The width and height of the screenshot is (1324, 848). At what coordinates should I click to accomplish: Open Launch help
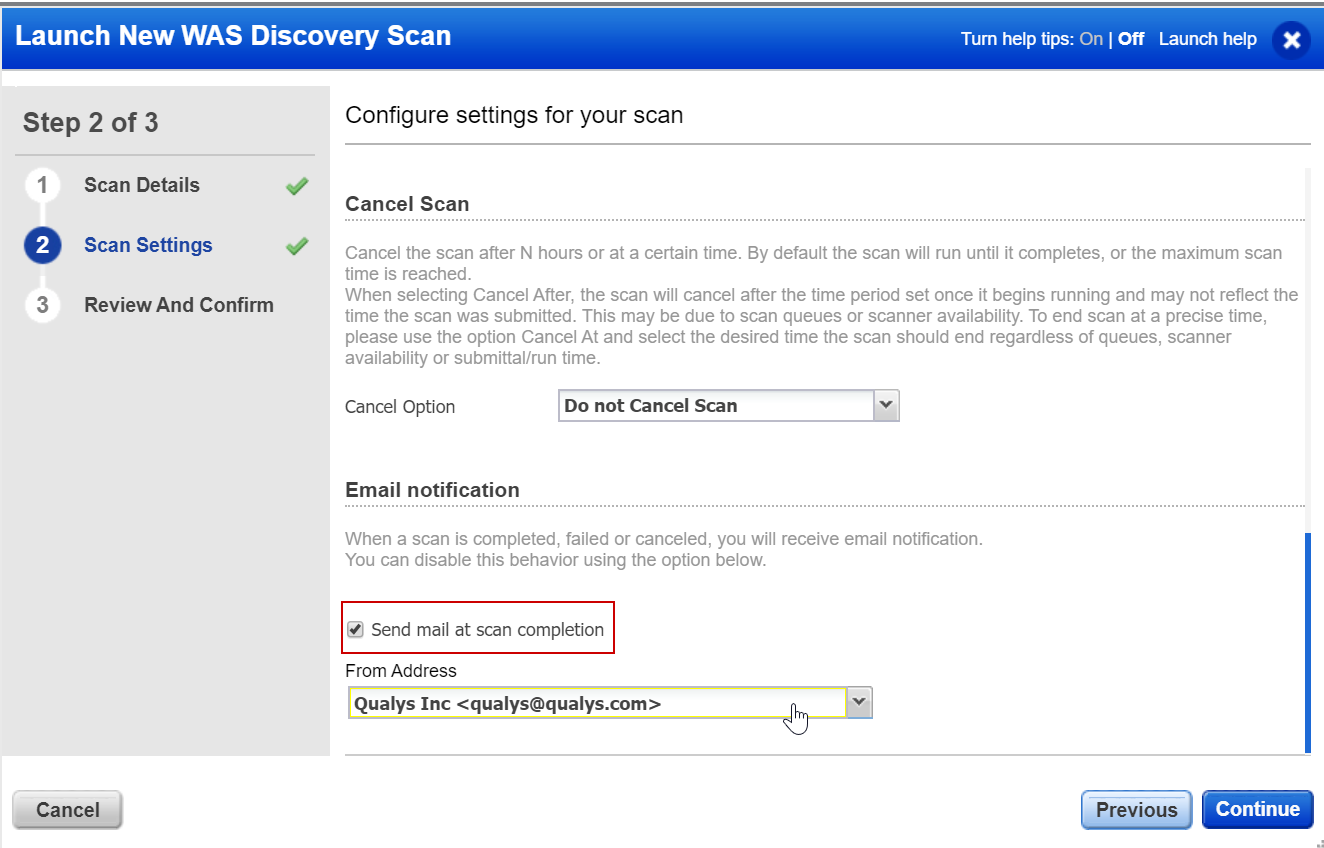[1207, 39]
